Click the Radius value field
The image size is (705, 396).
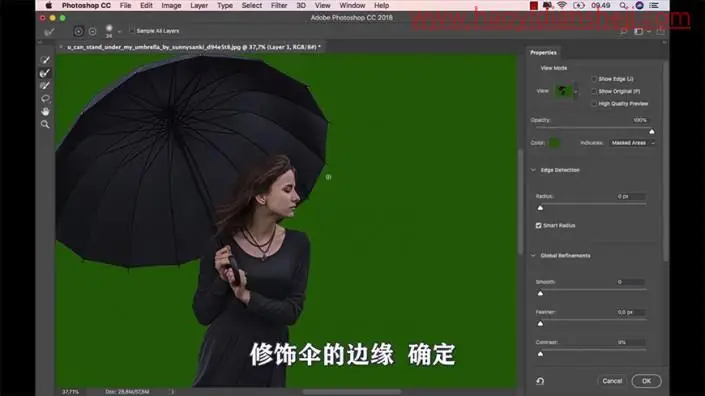click(631, 196)
